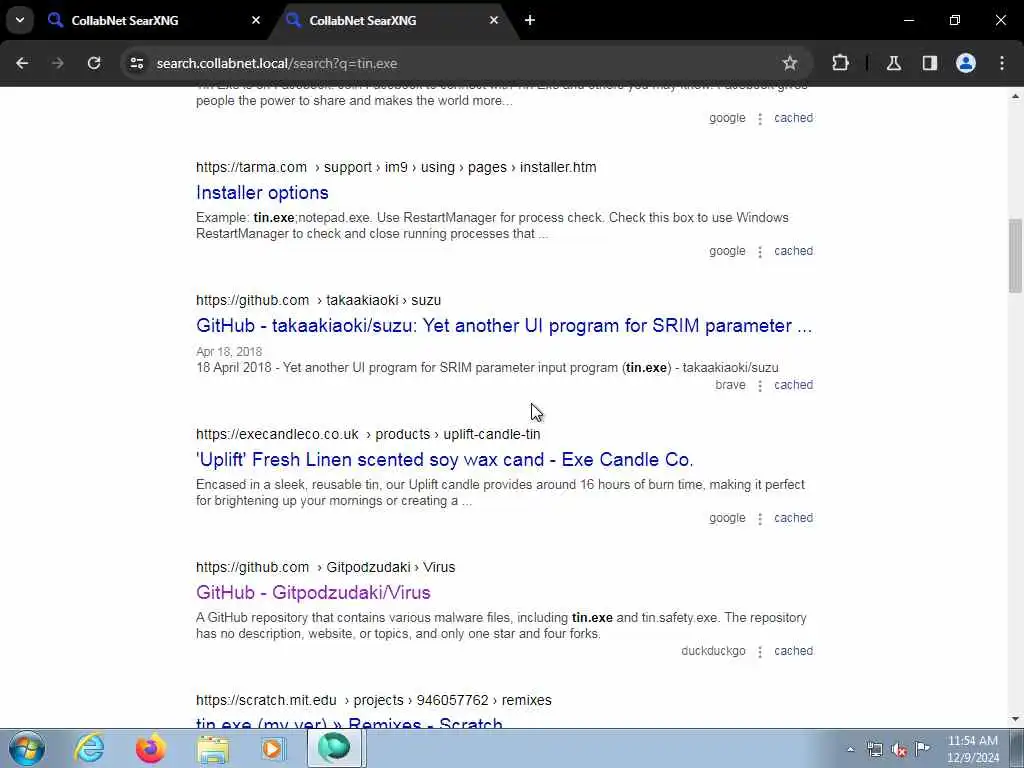Click the tarma.com installer.htm URL
Viewport: 1024px width, 768px height.
[x=396, y=167]
